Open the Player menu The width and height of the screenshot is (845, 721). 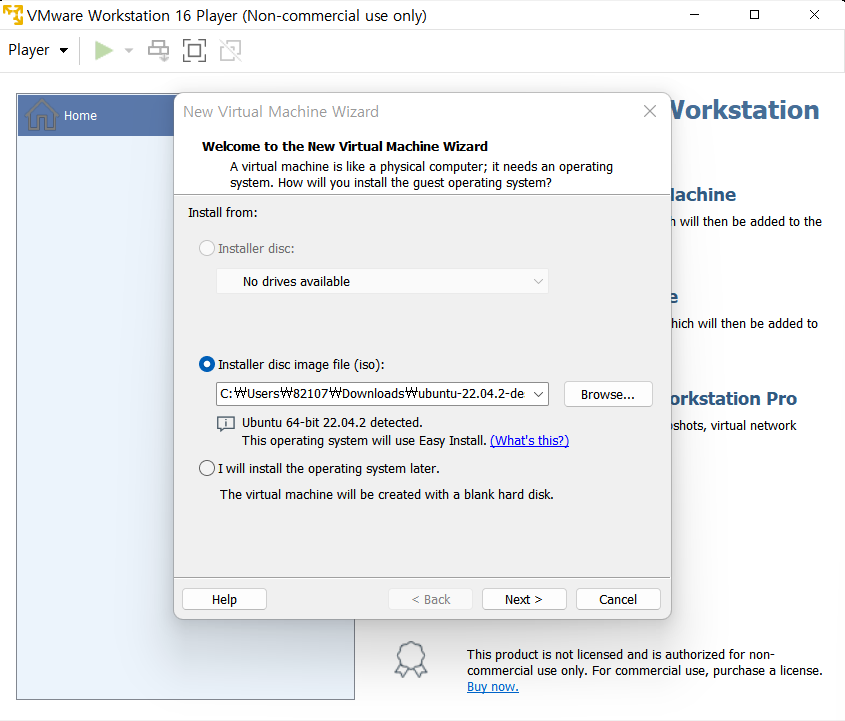click(38, 50)
